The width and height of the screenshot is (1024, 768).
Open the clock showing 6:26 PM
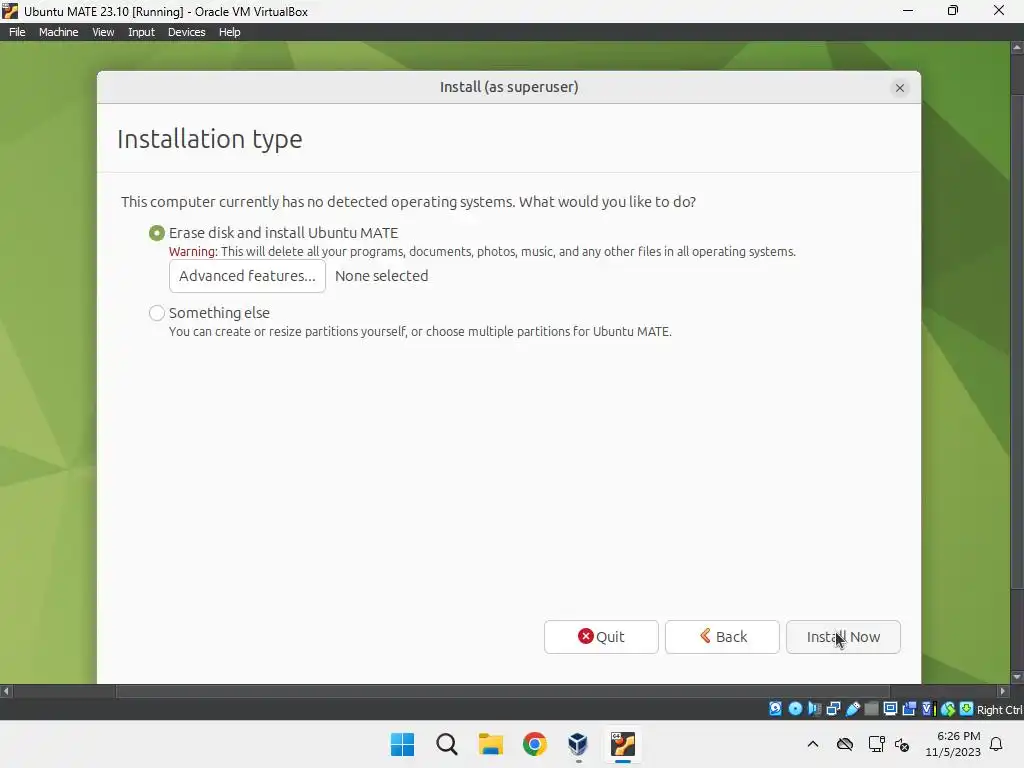[953, 744]
